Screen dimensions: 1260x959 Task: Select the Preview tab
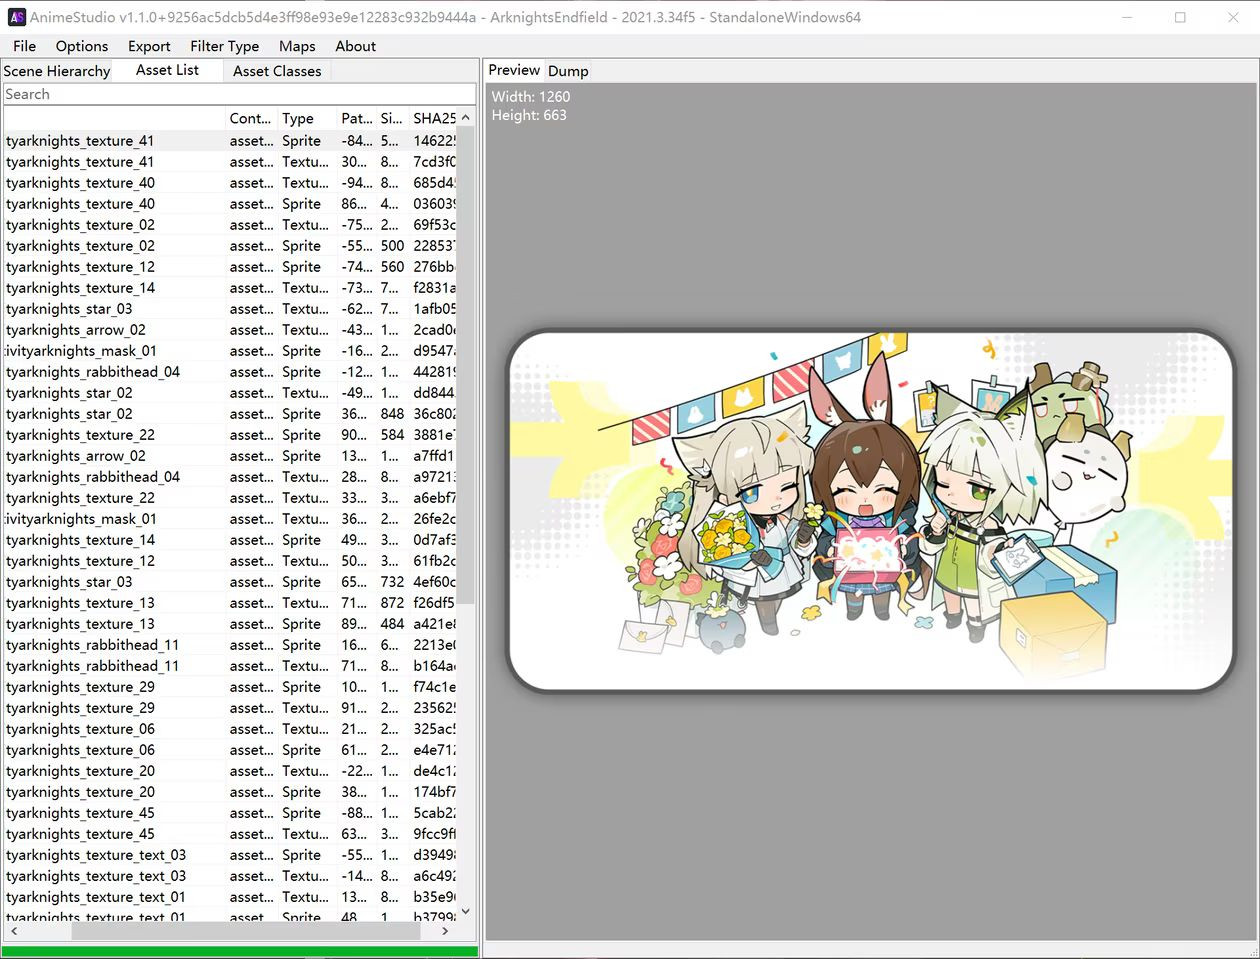tap(514, 70)
